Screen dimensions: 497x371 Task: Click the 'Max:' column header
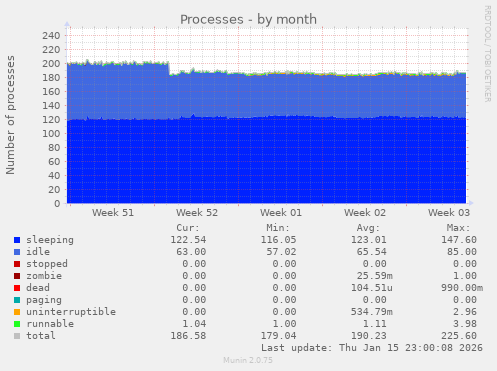click(458, 228)
